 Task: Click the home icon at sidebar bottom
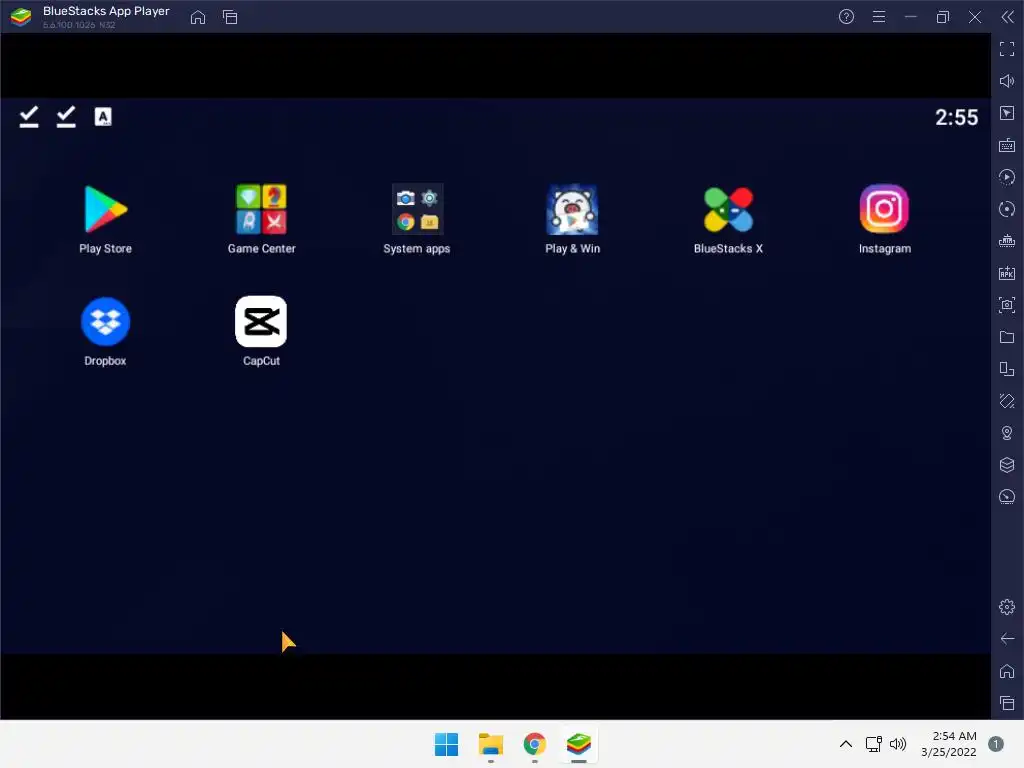tap(1007, 671)
